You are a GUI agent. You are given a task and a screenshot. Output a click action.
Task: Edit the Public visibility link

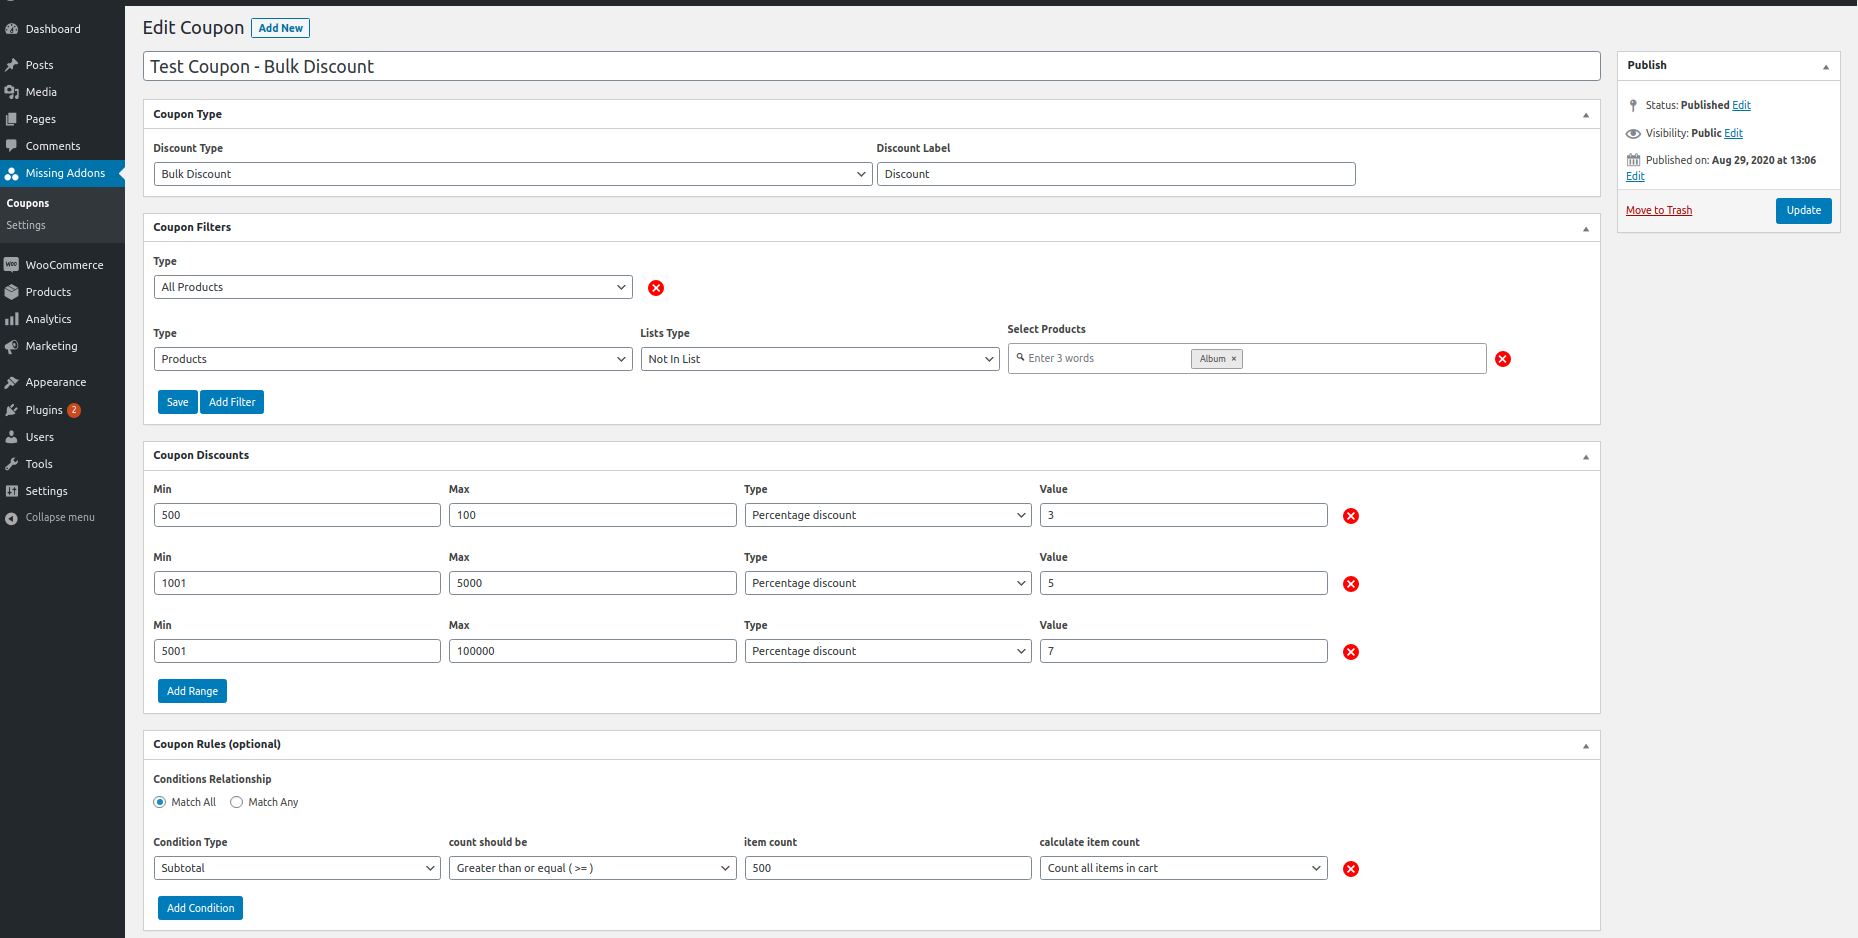1734,133
